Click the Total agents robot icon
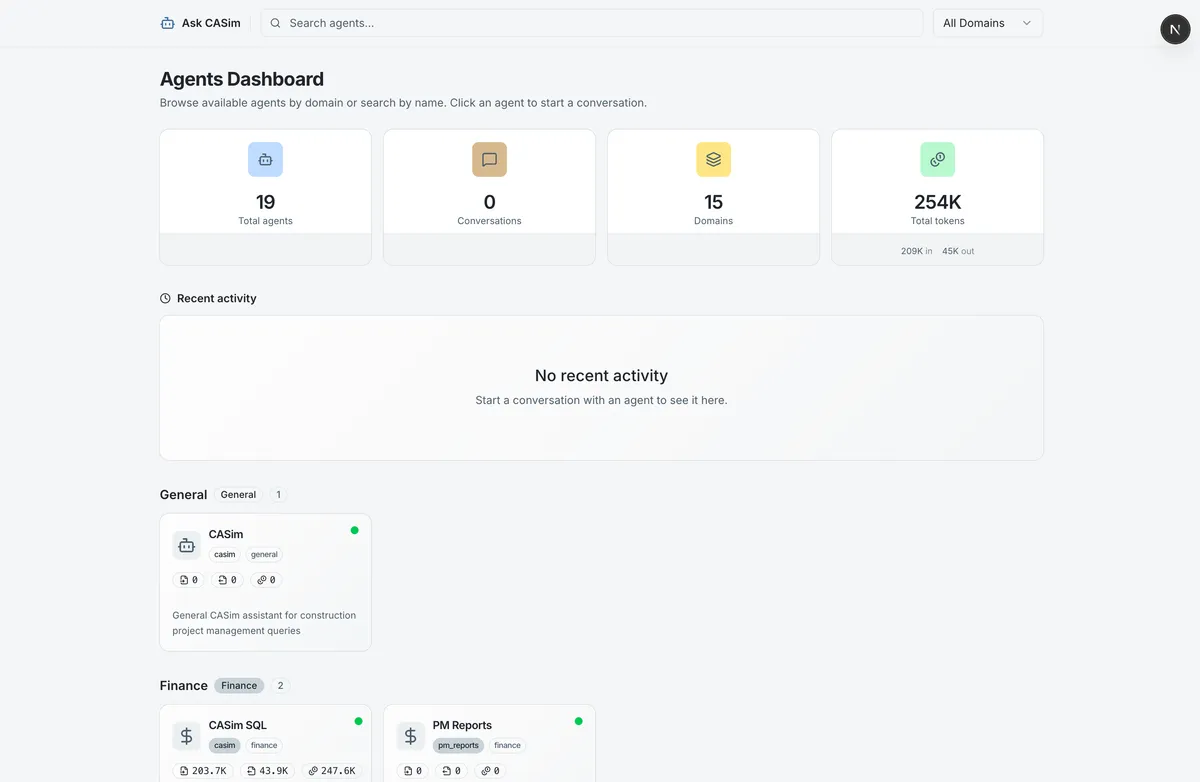Screen dimensions: 1200x782 [x=265, y=159]
